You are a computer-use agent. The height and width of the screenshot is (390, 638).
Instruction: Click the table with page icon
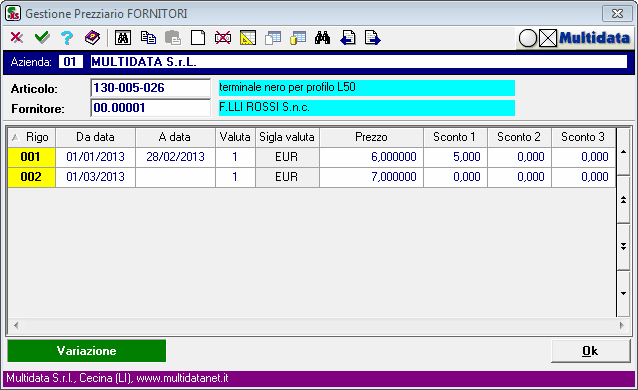pos(273,38)
